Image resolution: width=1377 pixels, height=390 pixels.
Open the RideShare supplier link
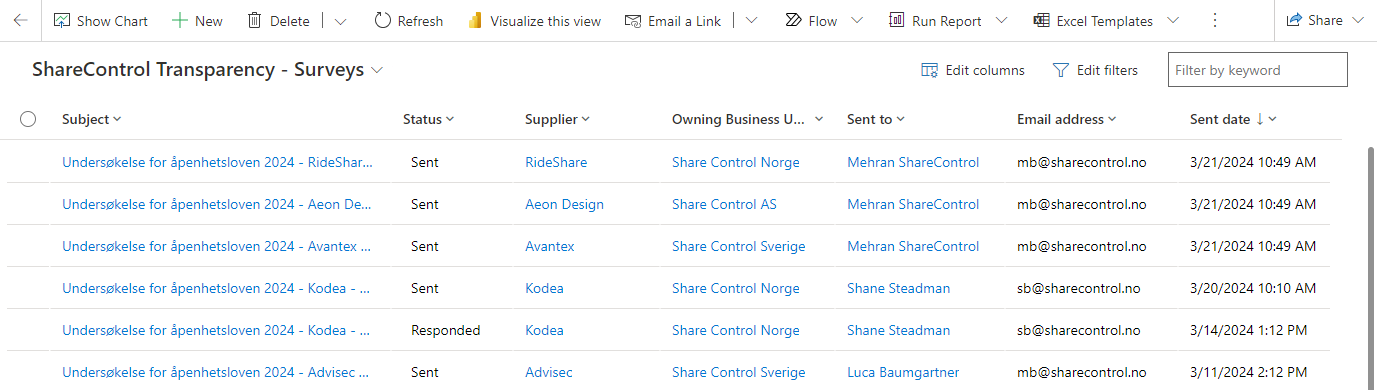coord(556,162)
